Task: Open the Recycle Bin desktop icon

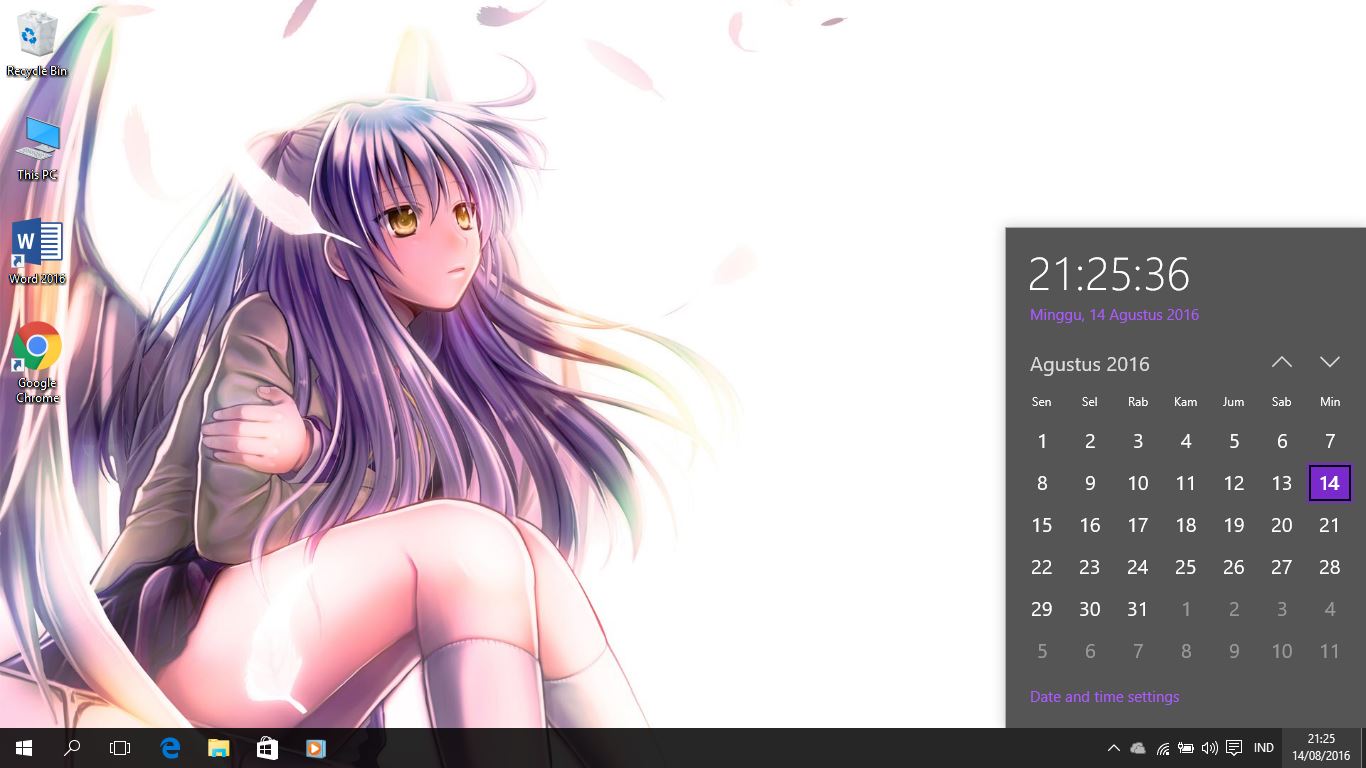Action: 37,44
